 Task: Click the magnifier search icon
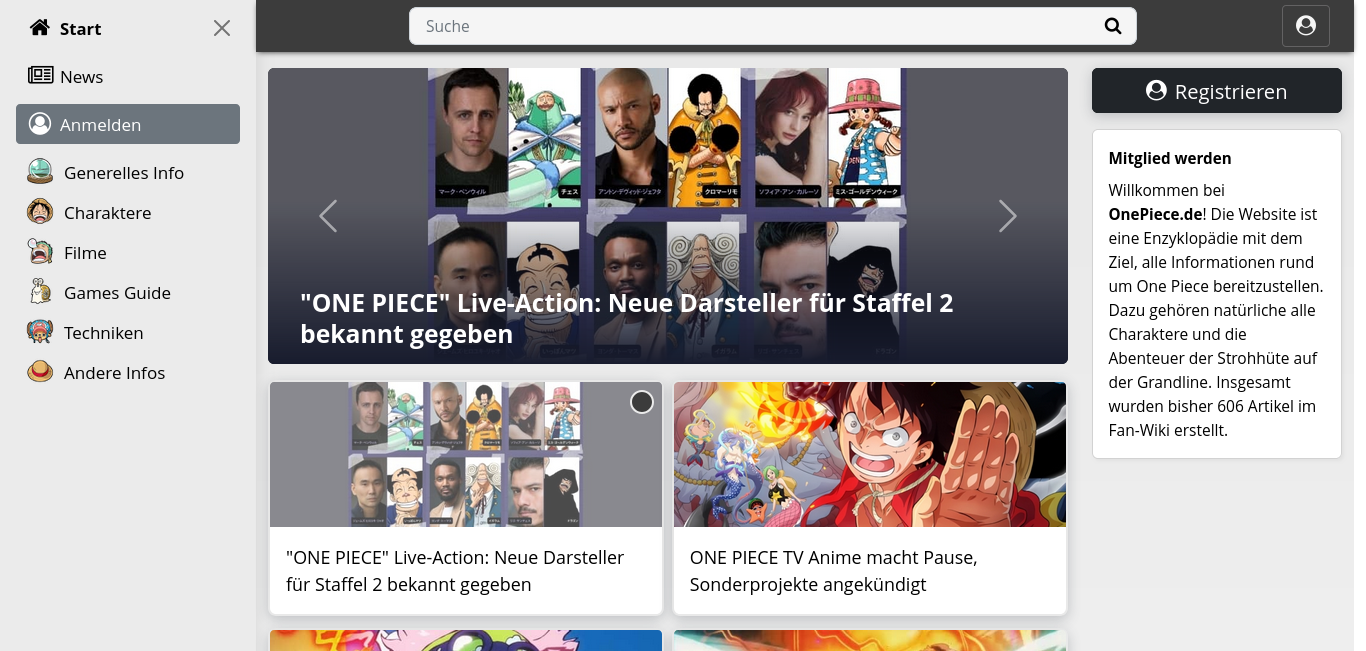pos(1113,26)
